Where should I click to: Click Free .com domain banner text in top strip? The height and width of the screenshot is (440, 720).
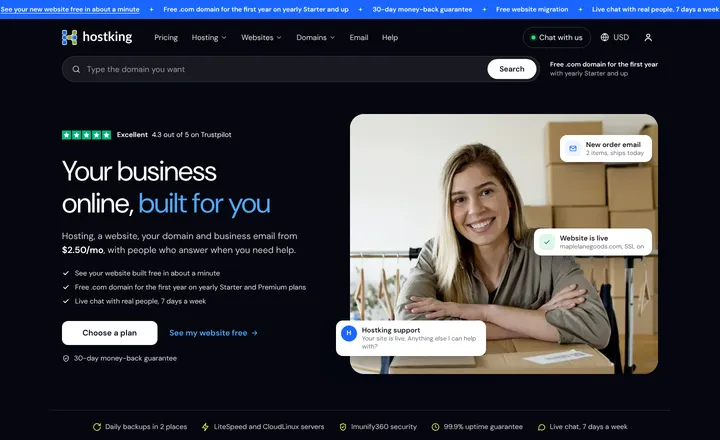click(x=256, y=9)
